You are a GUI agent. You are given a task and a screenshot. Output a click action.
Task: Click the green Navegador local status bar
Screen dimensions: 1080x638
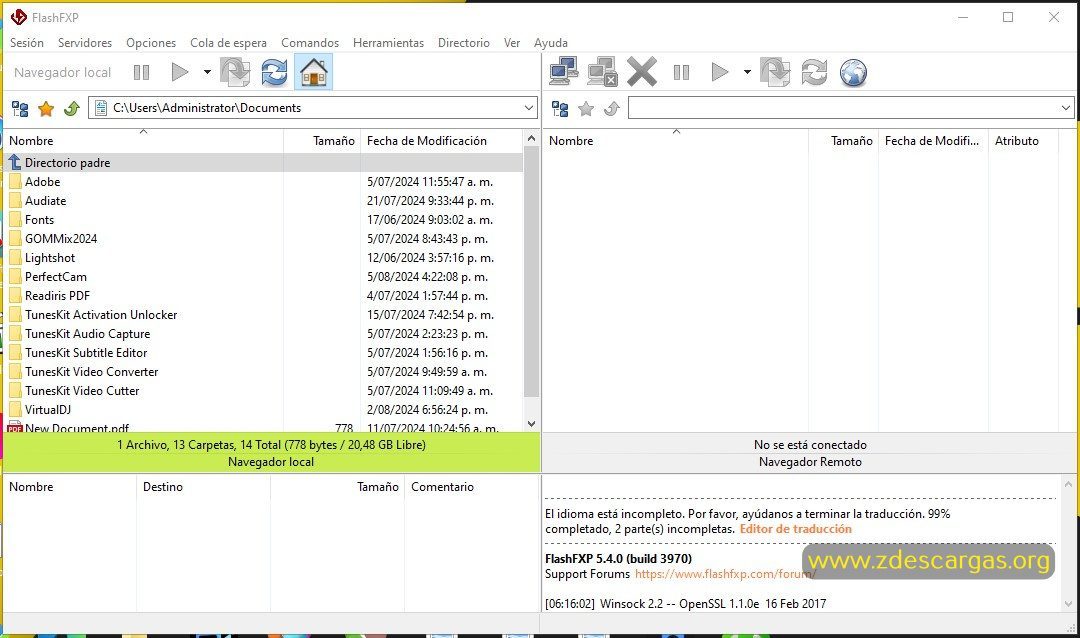coord(271,453)
